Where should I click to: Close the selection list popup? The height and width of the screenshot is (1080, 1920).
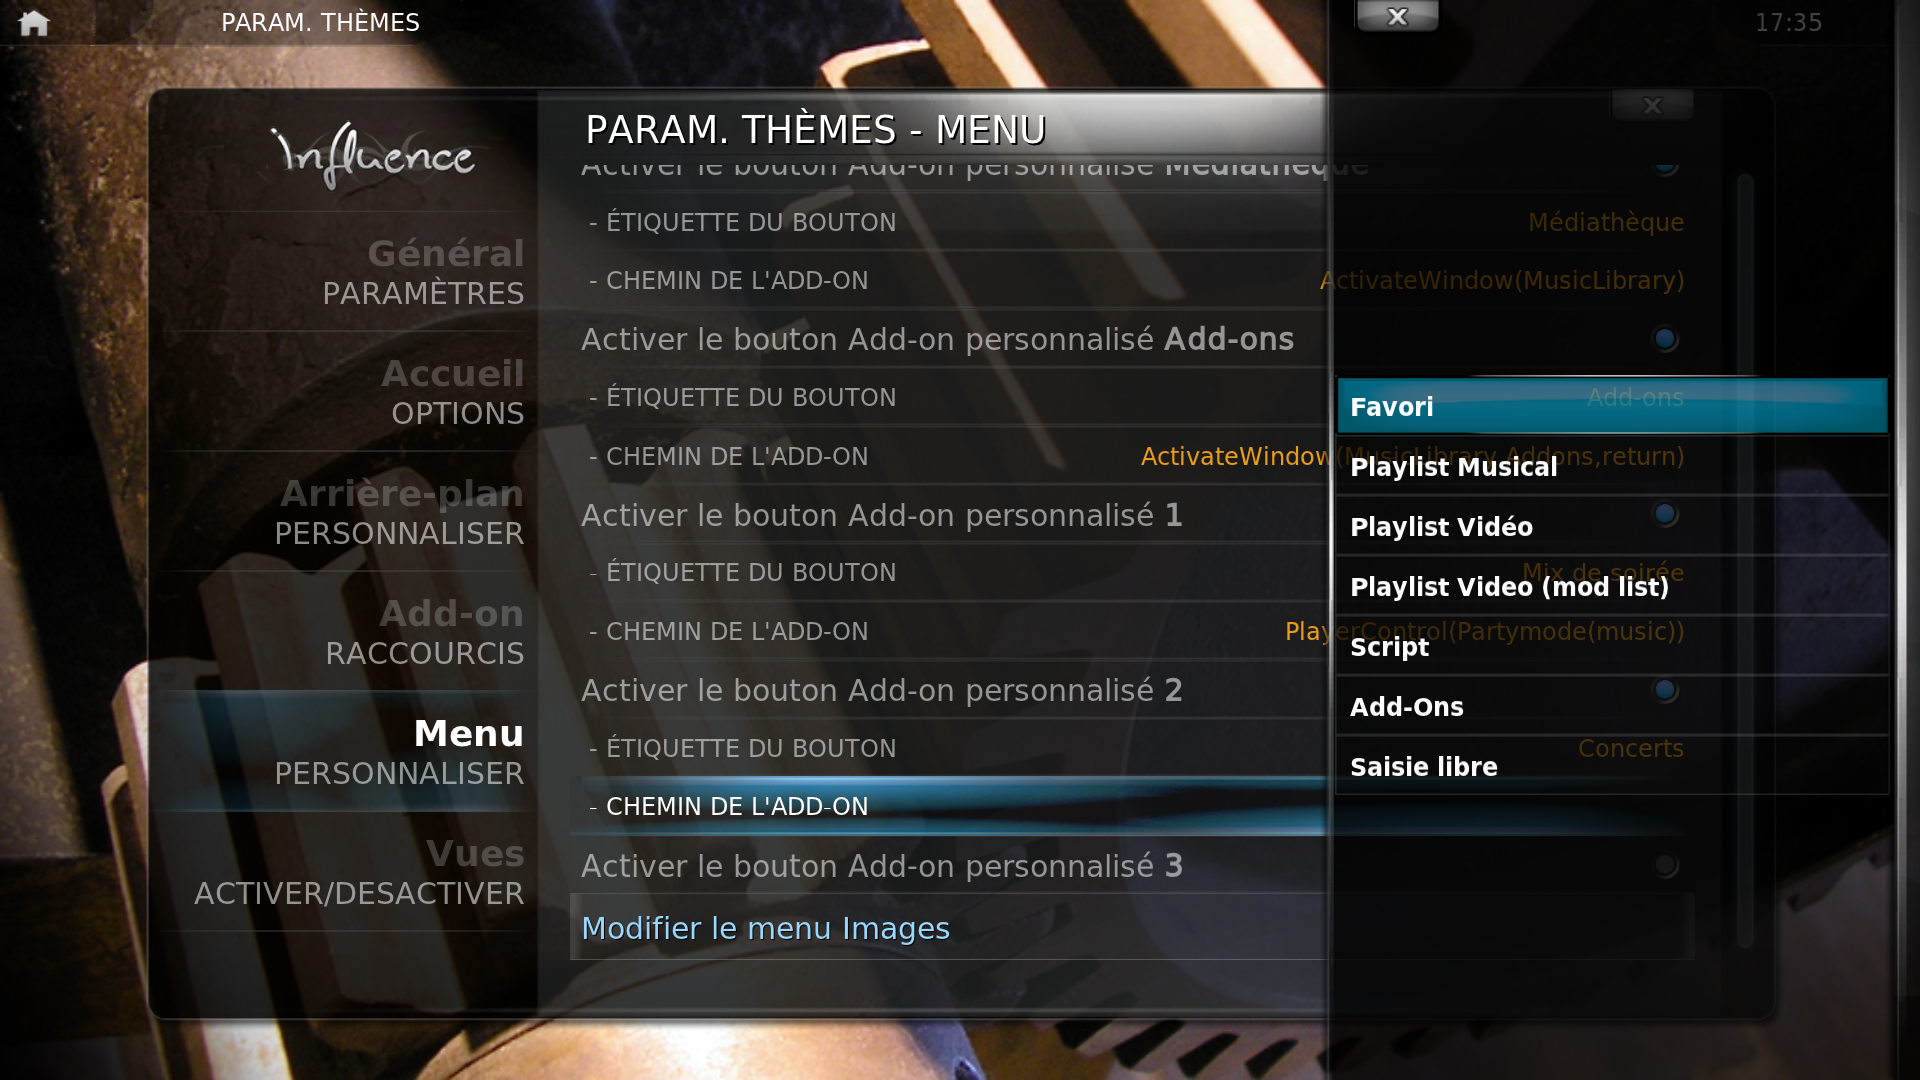(x=1397, y=16)
